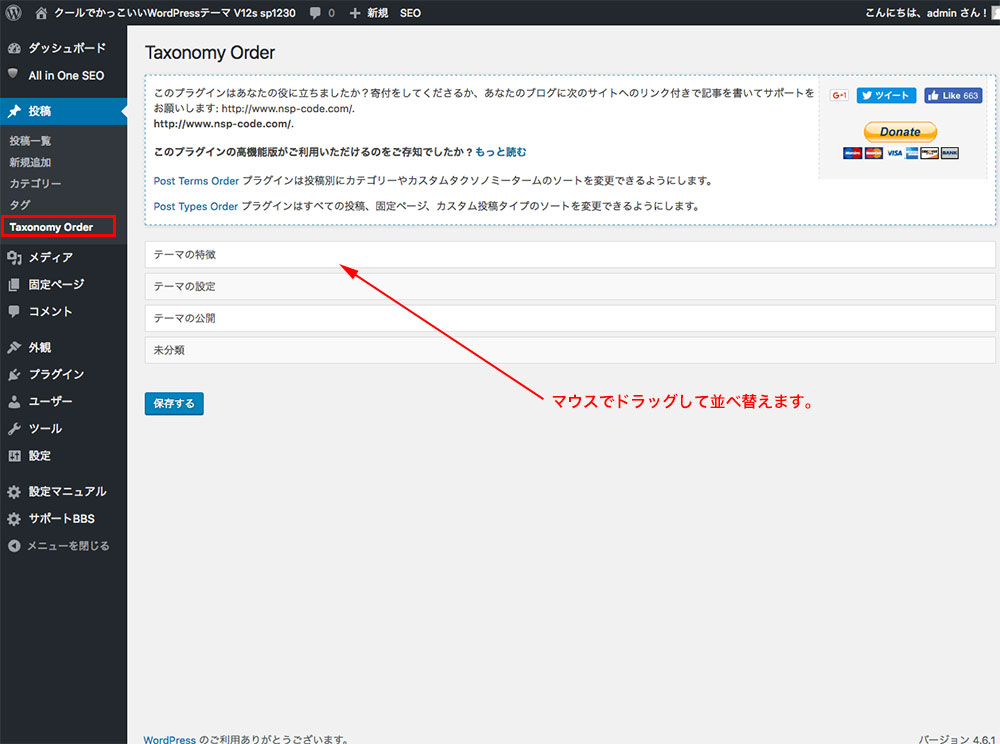Click the user icon next to ユーザー
This screenshot has height=744, width=1000.
pyautogui.click(x=14, y=402)
